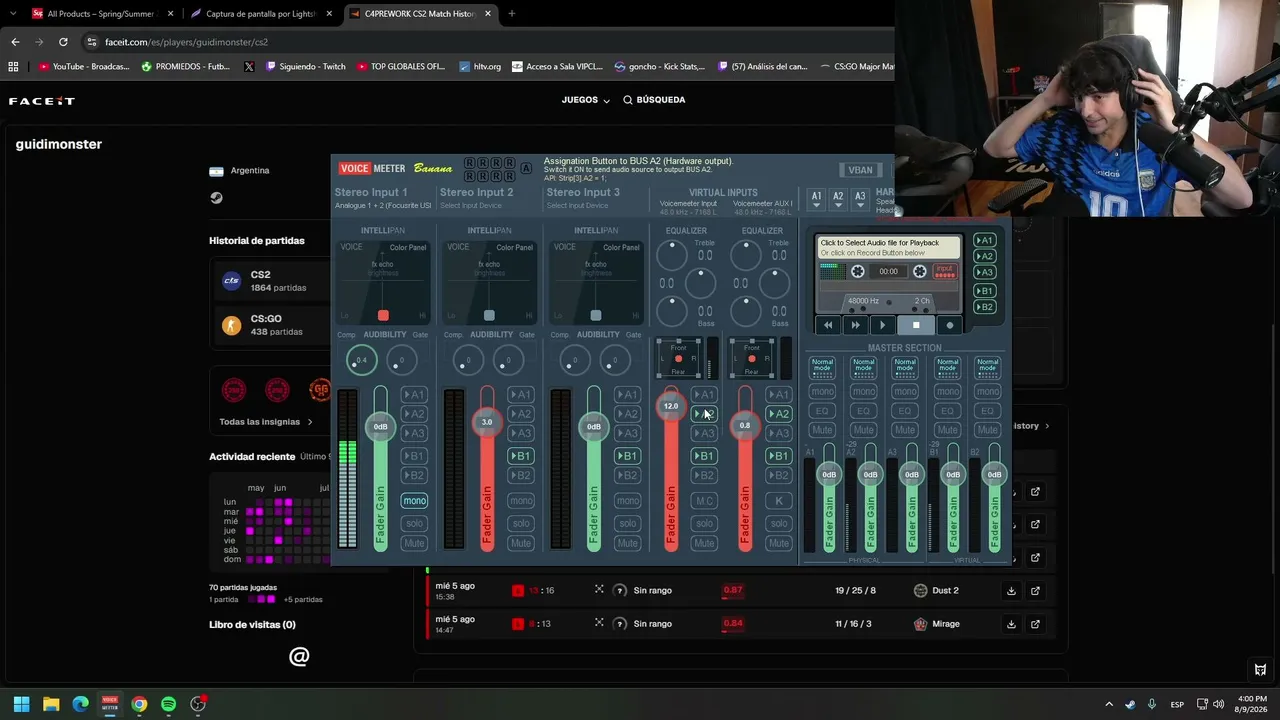
Task: Switch to Captura de pantalla Lightshot tab
Action: pyautogui.click(x=262, y=14)
